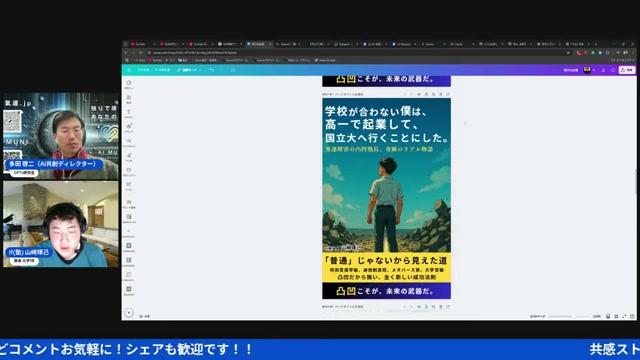Open grid view icon in bottom bar
The image size is (640, 360).
point(616,316)
